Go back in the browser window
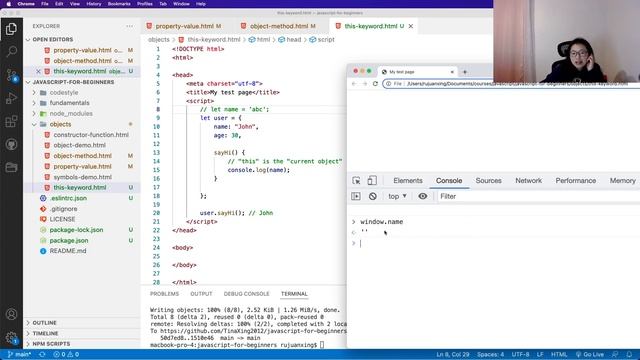The height and width of the screenshot is (360, 640). pyautogui.click(x=354, y=84)
